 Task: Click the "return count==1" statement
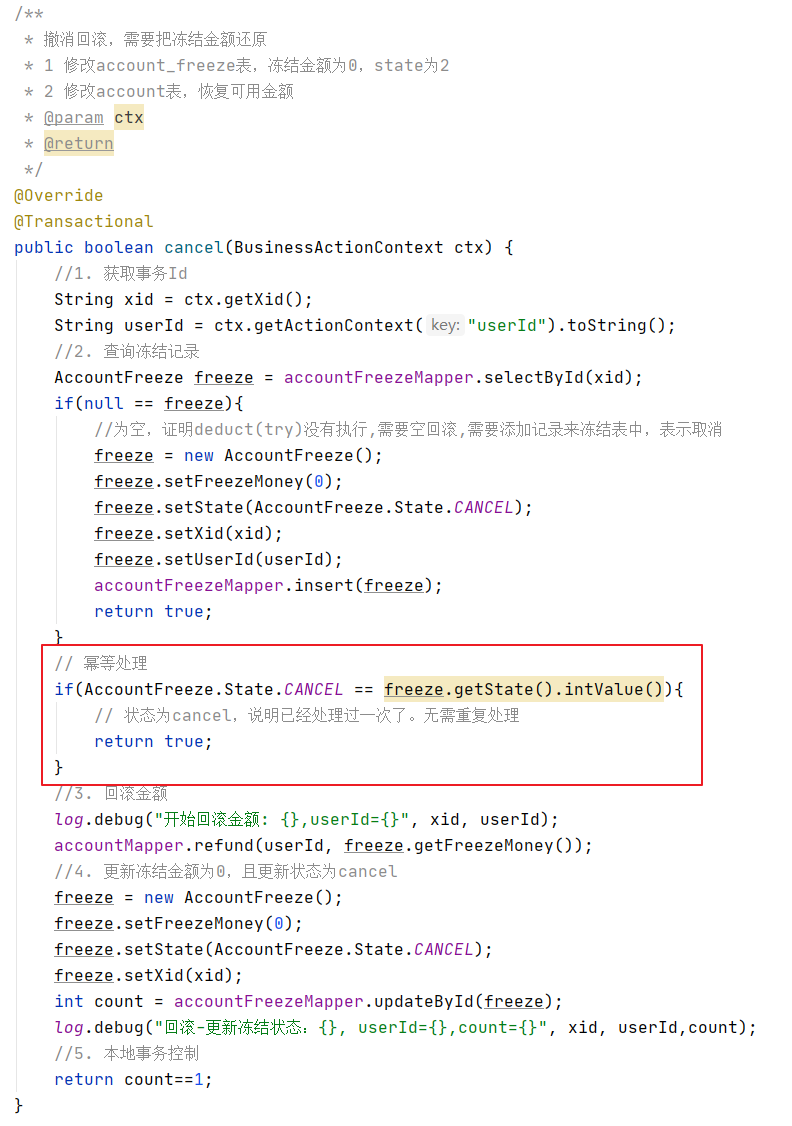[133, 1079]
